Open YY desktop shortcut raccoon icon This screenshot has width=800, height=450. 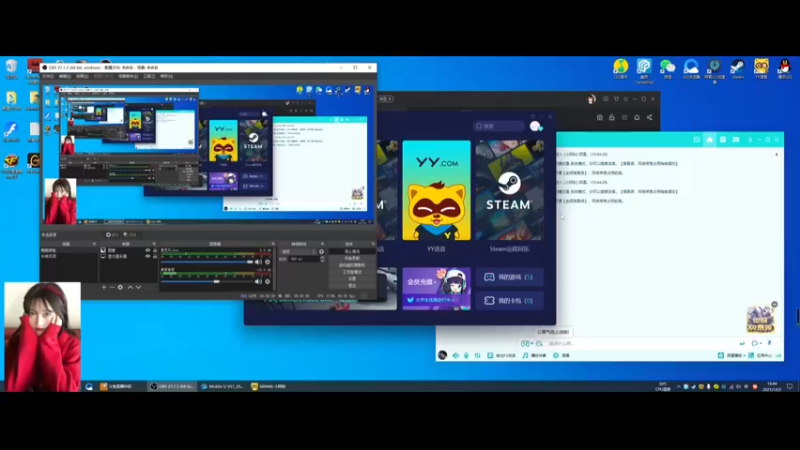[761, 69]
